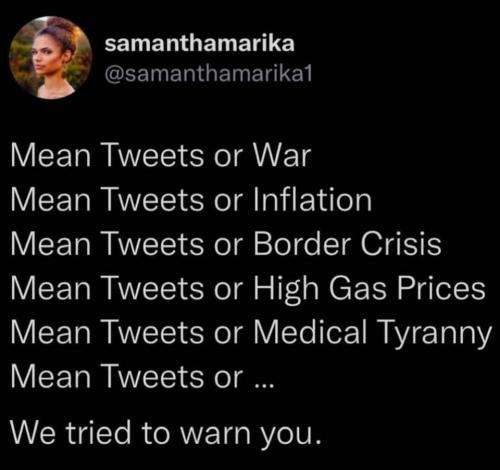Click the word 'Inflation'
The height and width of the screenshot is (470, 500).
point(313,200)
